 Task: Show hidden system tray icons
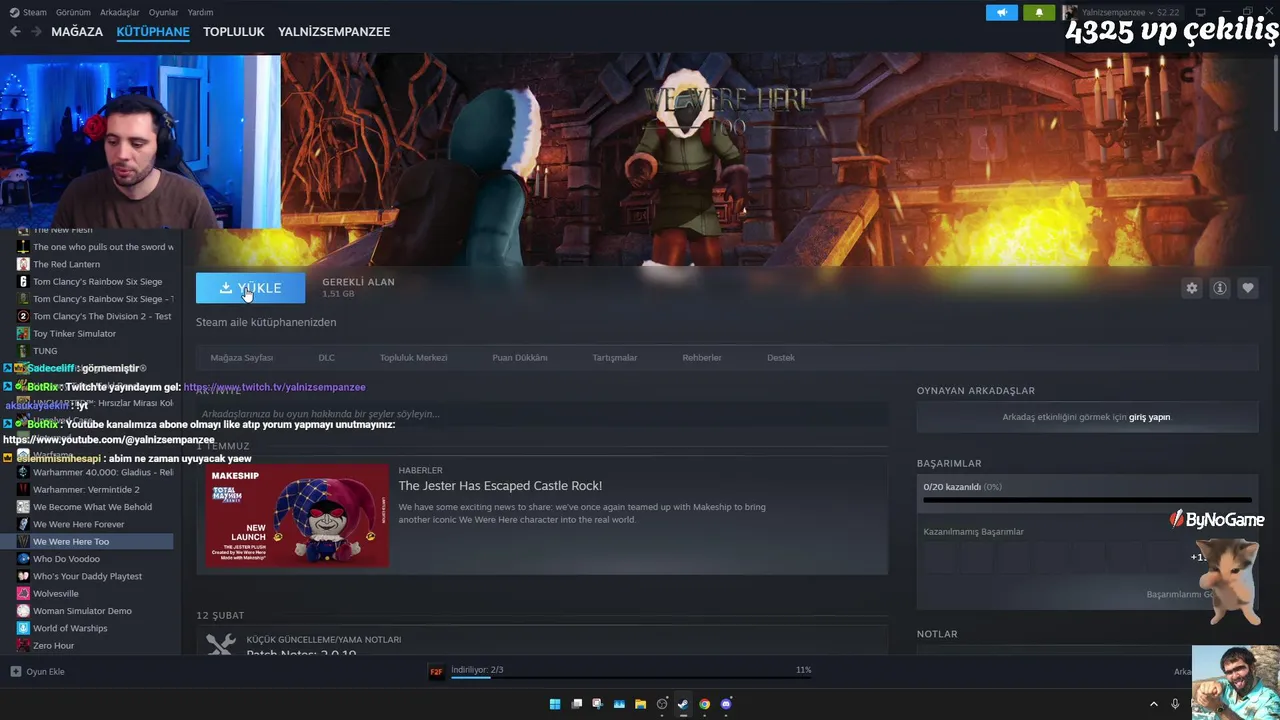point(1153,704)
